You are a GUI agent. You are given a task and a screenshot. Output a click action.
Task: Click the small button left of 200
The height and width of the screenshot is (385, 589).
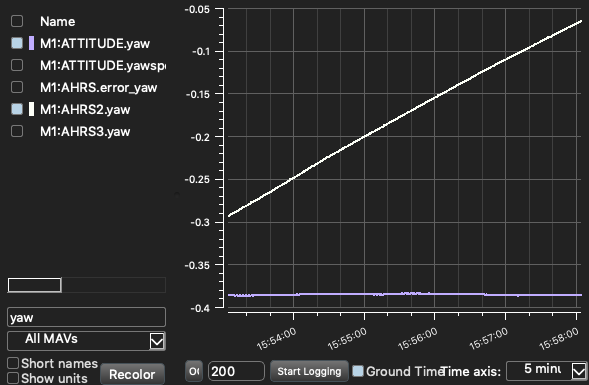pos(194,371)
